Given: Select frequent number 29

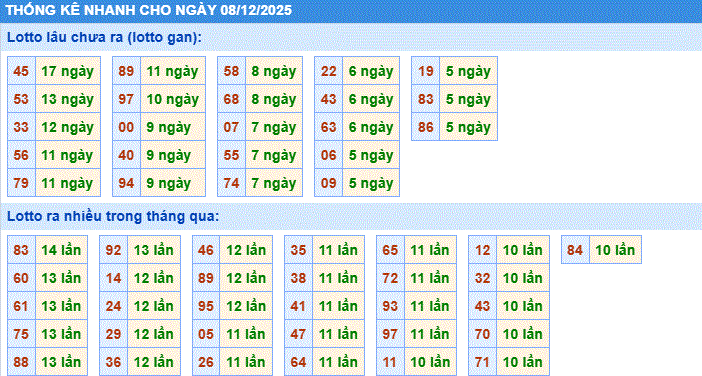Looking at the screenshot, I should coord(114,334).
